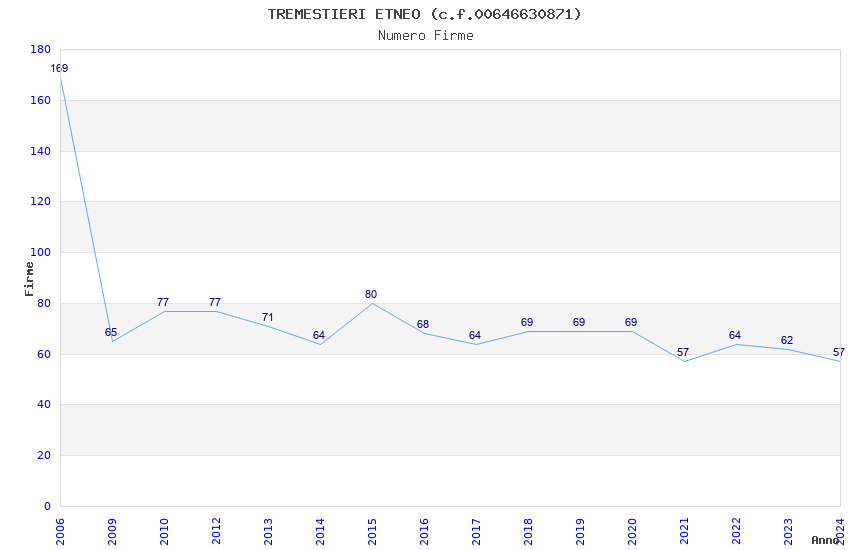Select the 69 data label for 2020
Image resolution: width=850 pixels, height=550 pixels.
(x=631, y=322)
